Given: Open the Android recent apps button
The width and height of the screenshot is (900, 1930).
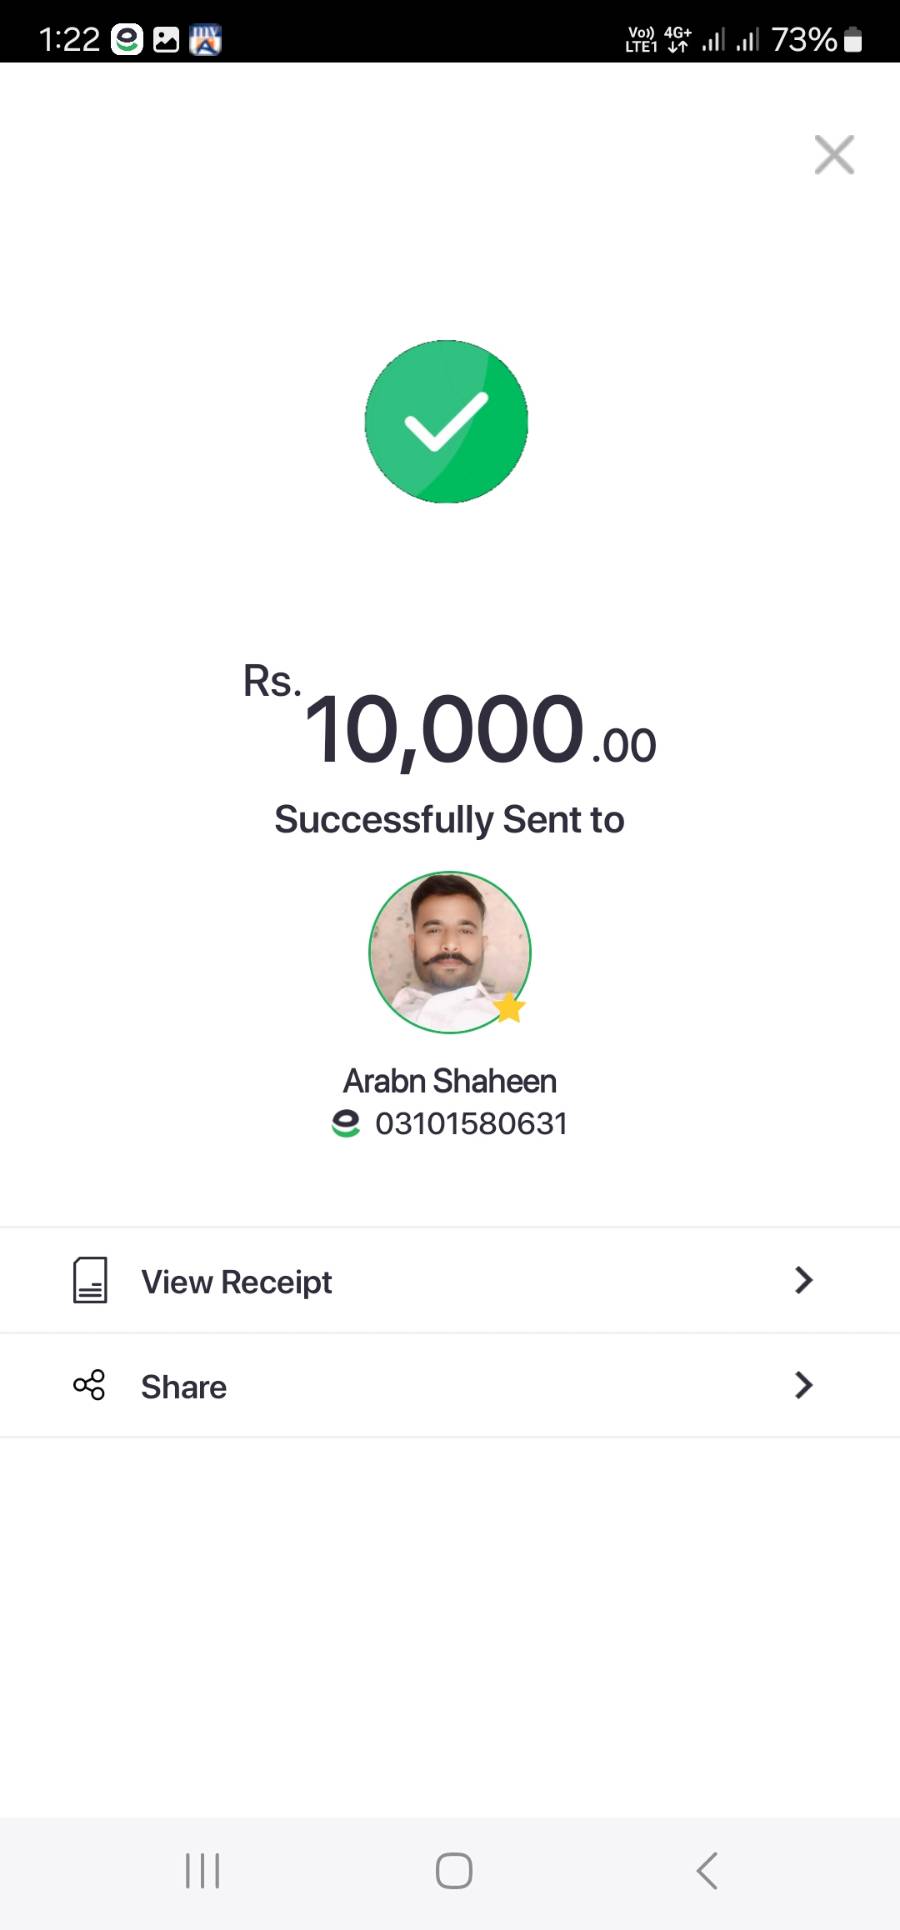Looking at the screenshot, I should [203, 1871].
